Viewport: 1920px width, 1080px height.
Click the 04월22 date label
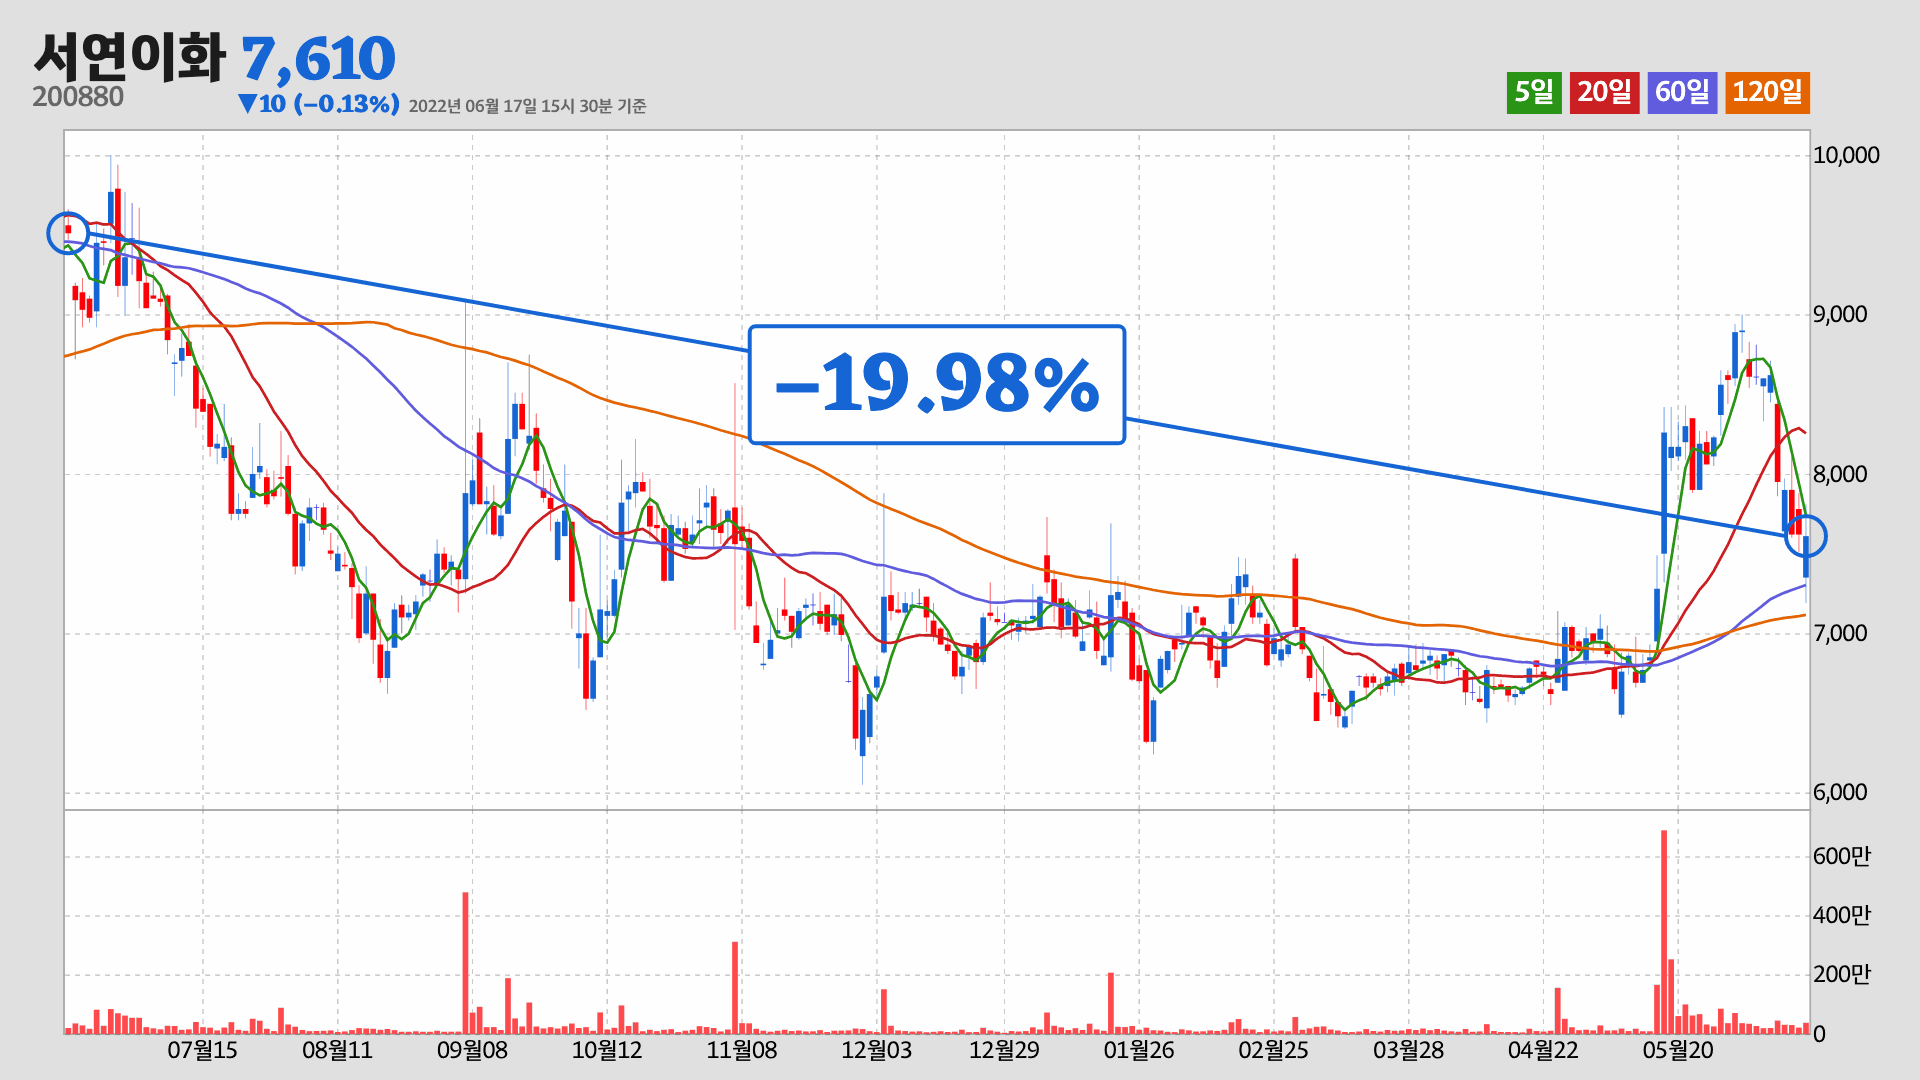click(x=1543, y=1050)
